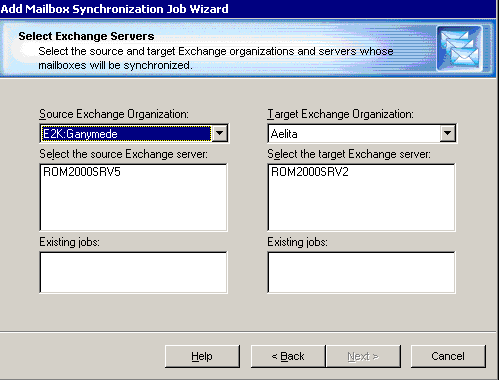Click the Next button
The width and height of the screenshot is (500, 380).
tap(363, 356)
